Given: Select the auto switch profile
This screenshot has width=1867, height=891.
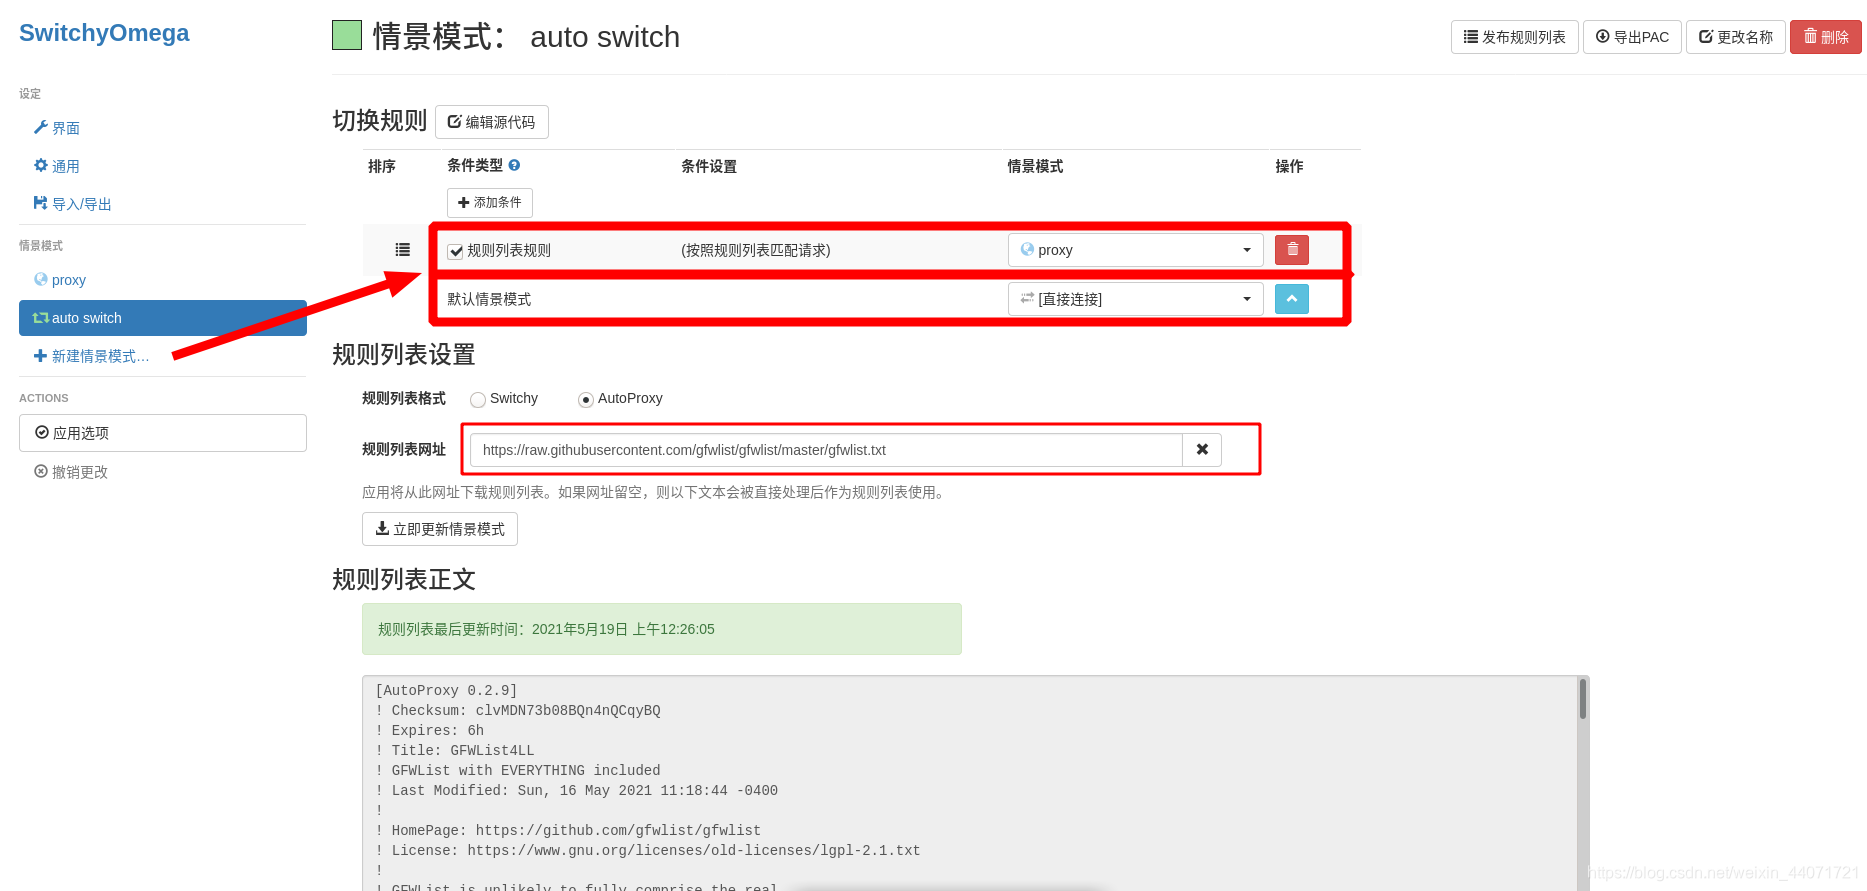Looking at the screenshot, I should coord(163,318).
